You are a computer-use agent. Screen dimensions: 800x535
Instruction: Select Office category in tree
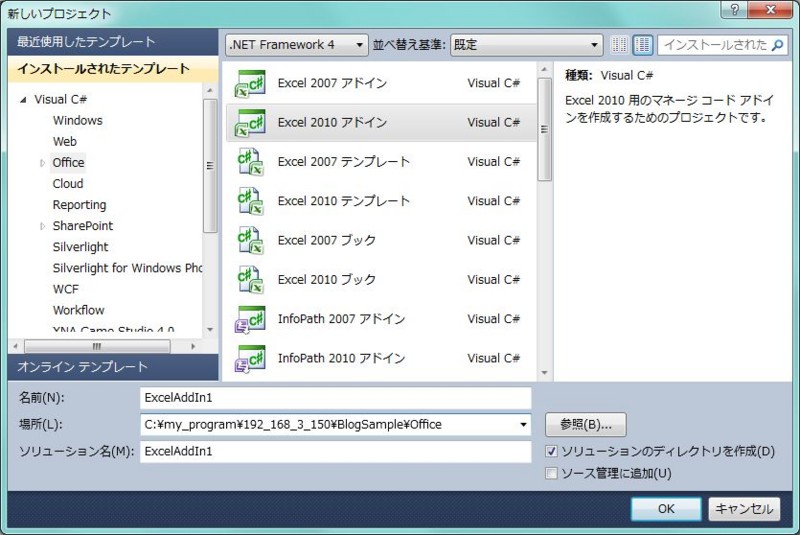pos(68,163)
